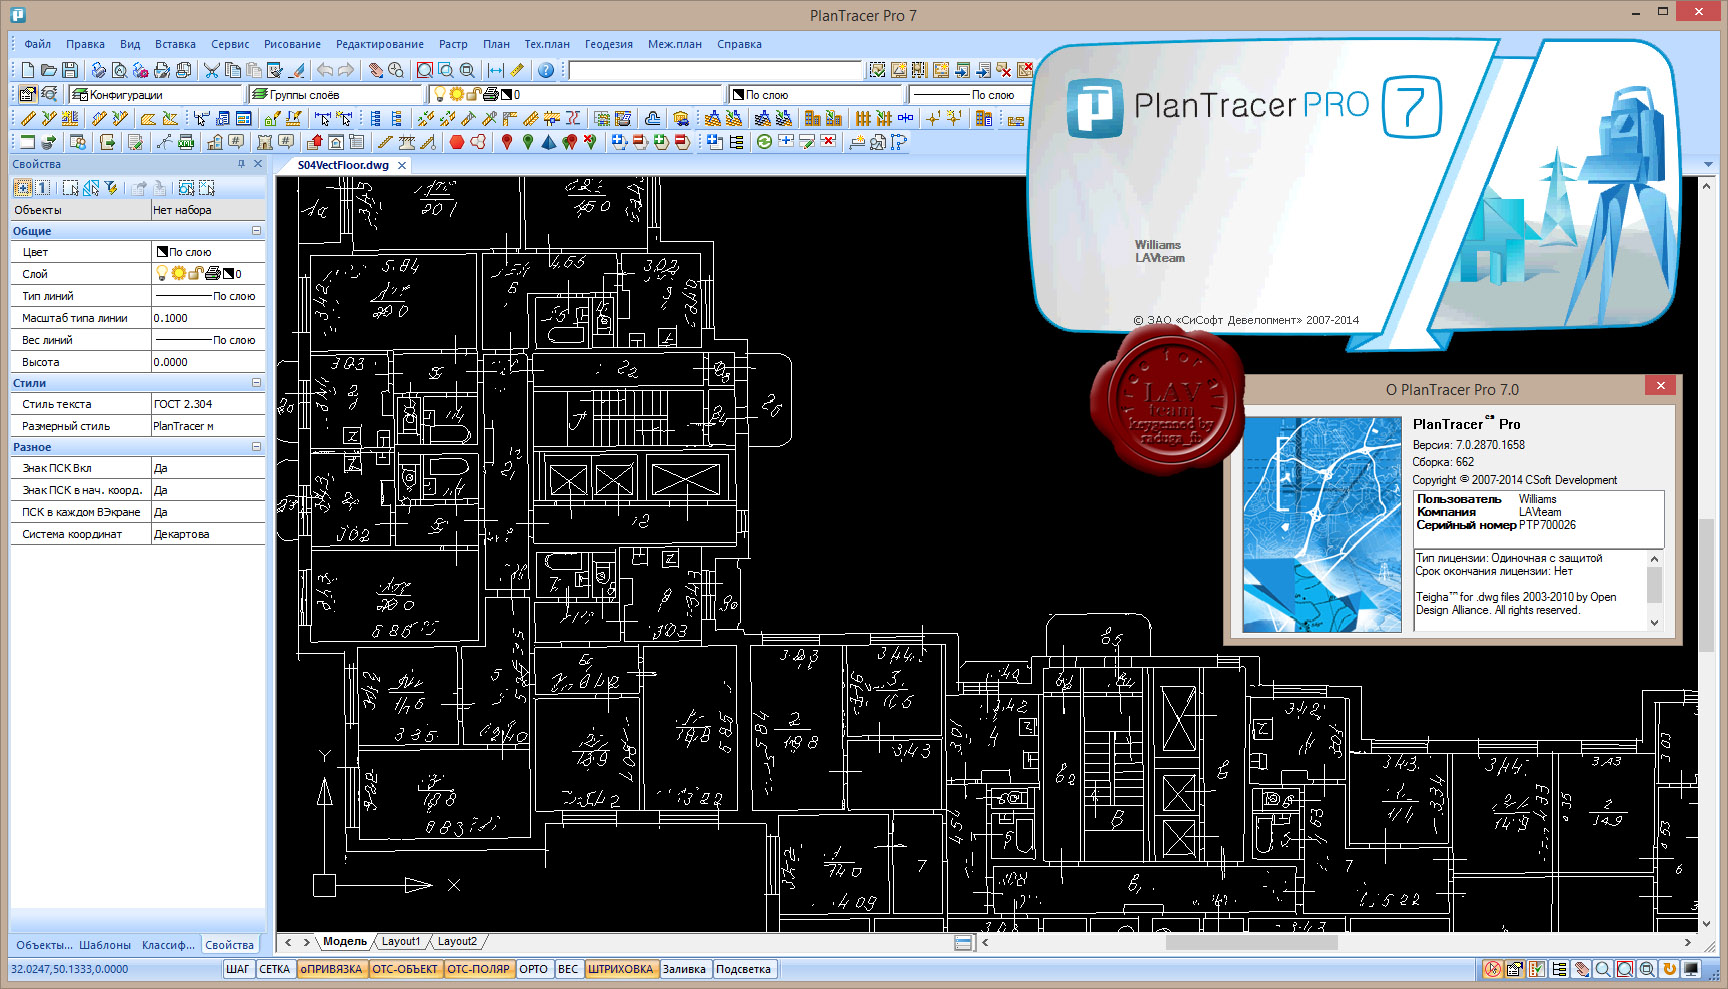Click into the command input field in toolbar
1728x989 pixels.
click(715, 70)
